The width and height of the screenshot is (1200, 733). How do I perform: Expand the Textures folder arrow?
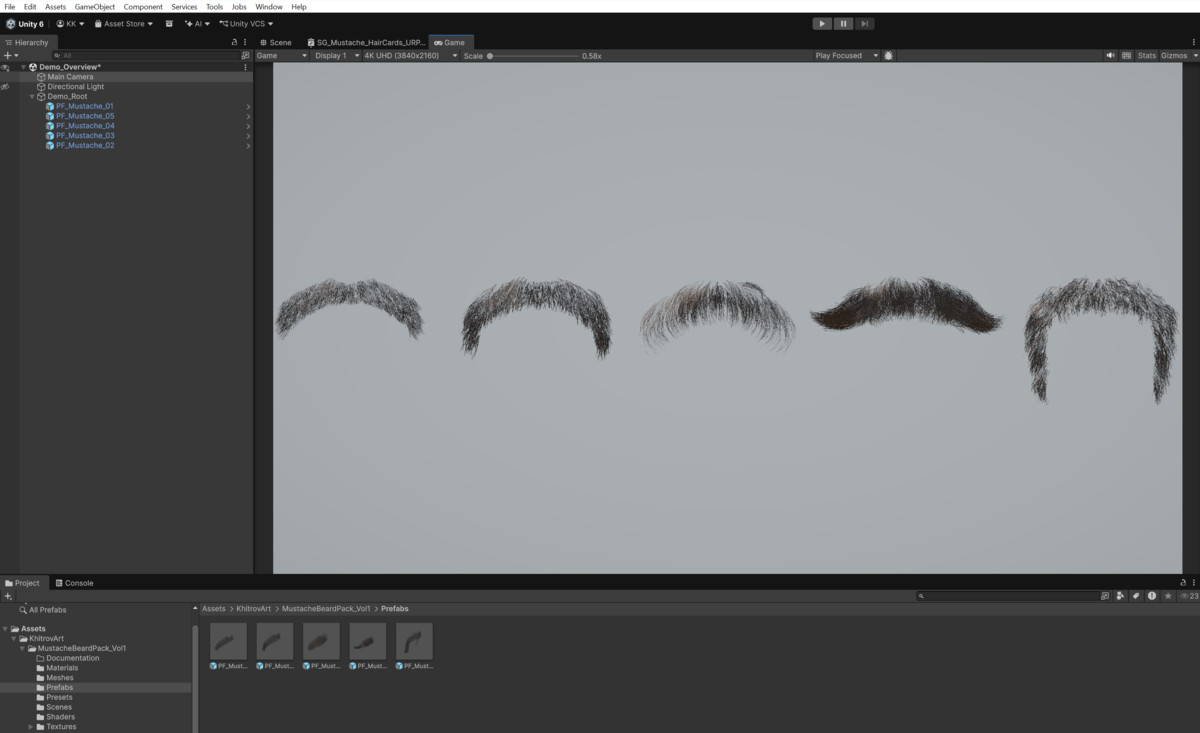[31, 727]
